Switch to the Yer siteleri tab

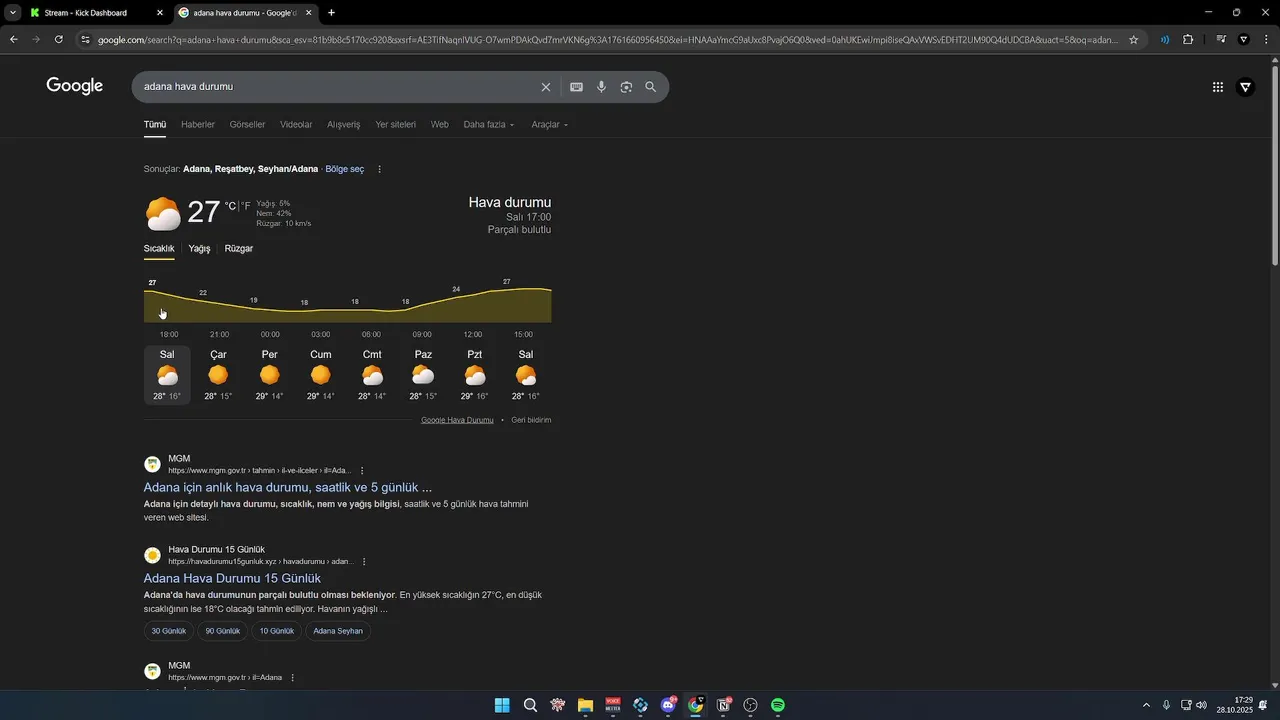click(x=396, y=125)
